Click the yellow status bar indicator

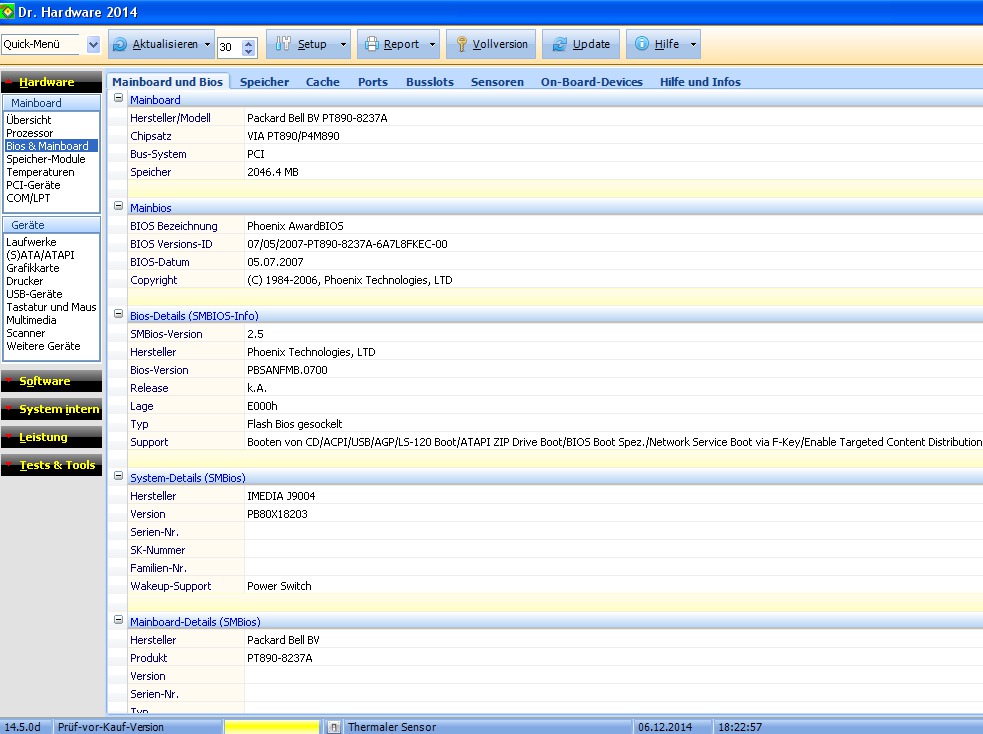coord(271,726)
